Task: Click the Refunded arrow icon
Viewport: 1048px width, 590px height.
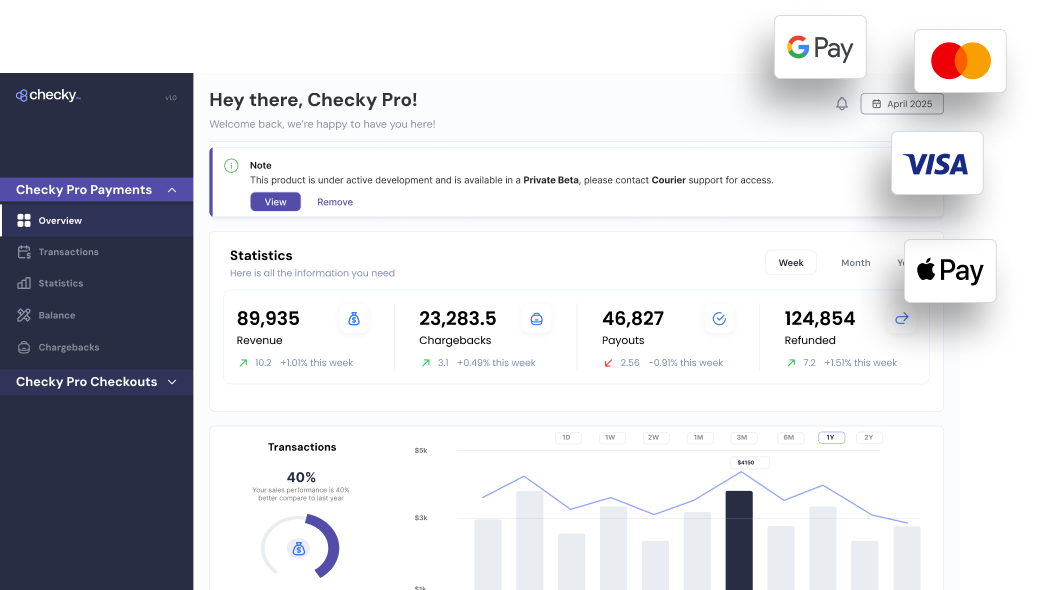Action: pos(902,319)
